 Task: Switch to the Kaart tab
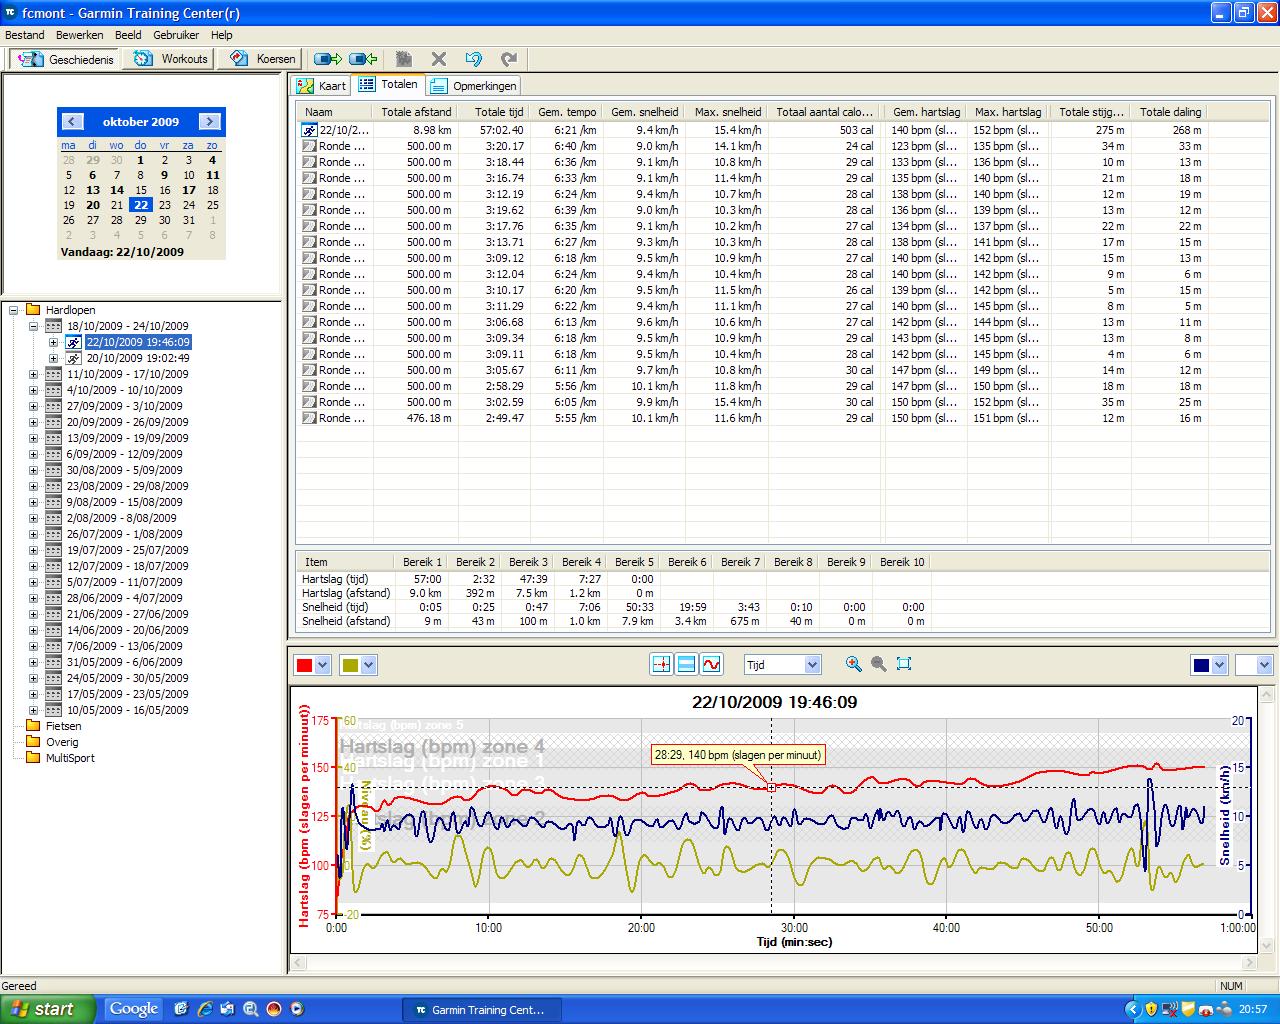pyautogui.click(x=321, y=86)
